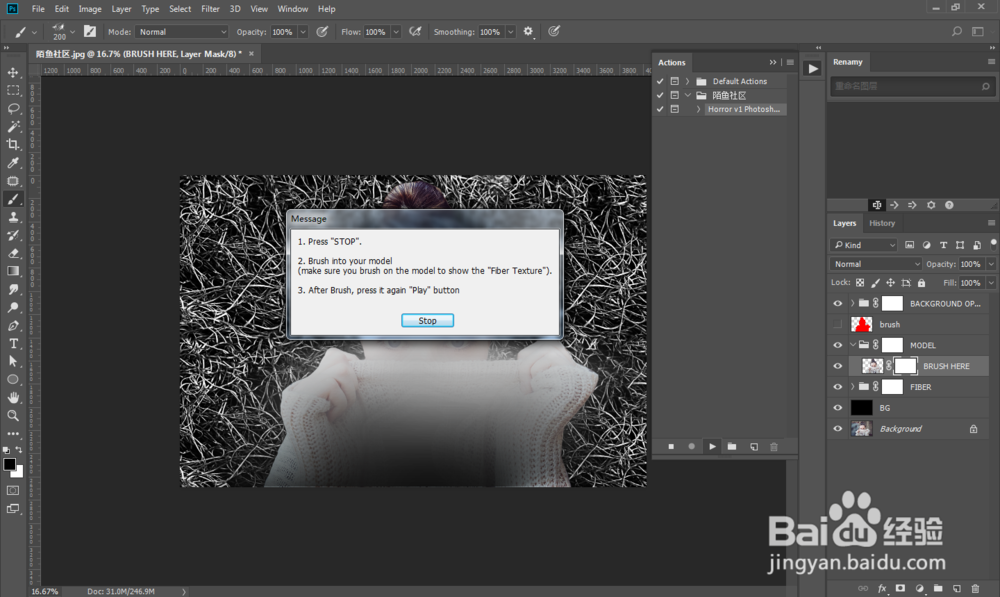The image size is (1000, 597).
Task: Toggle Quick Mask mode icon
Action: (13, 490)
